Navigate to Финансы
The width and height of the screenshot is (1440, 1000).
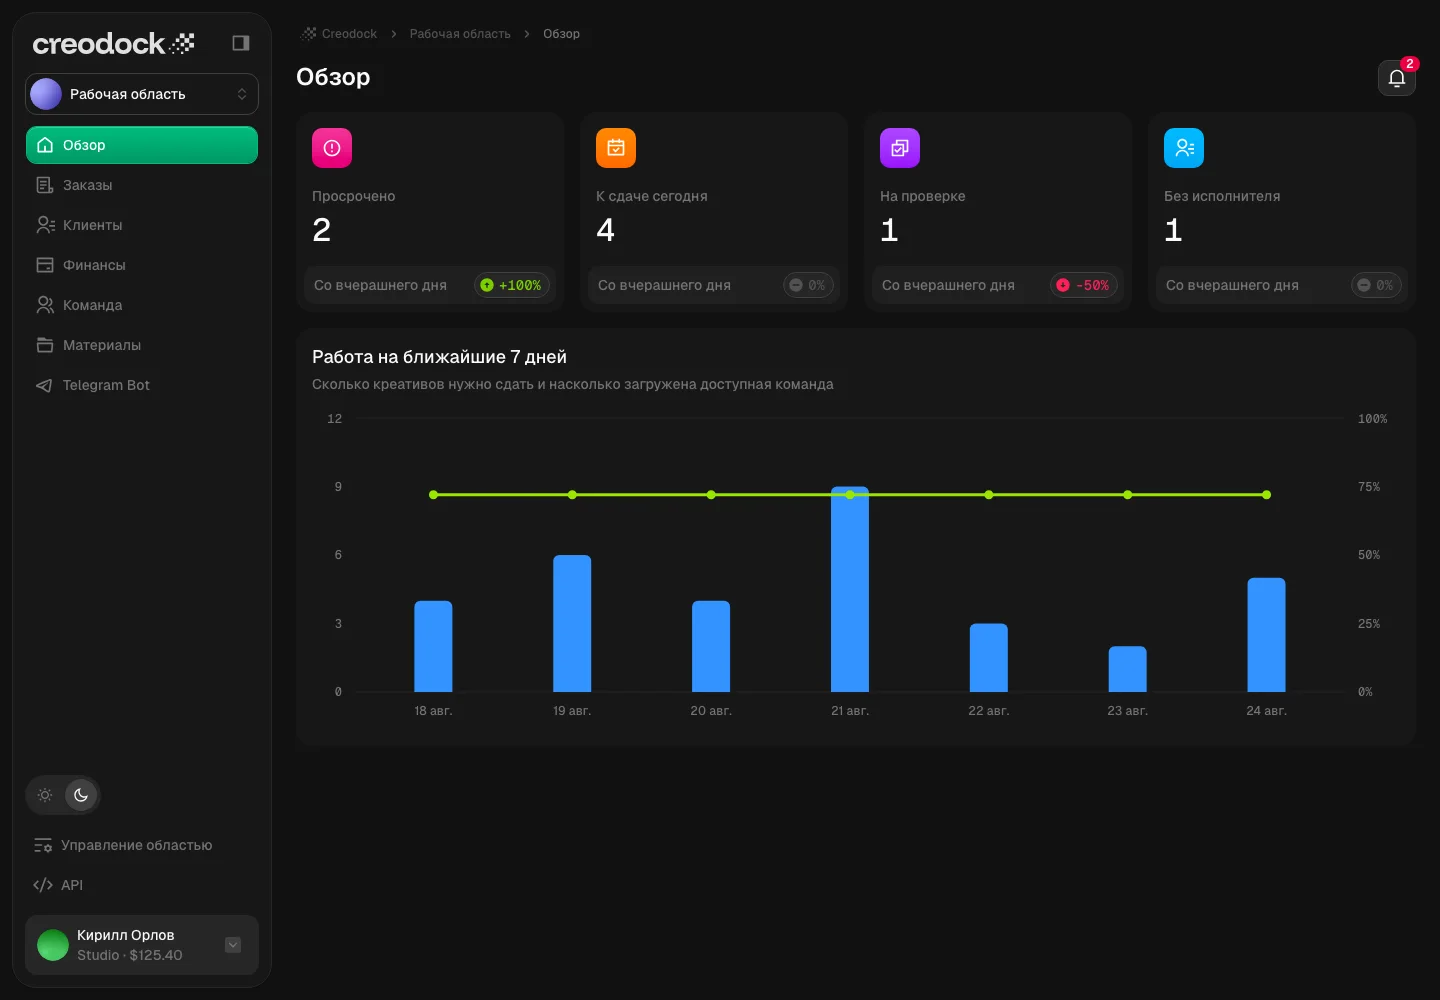[142, 265]
